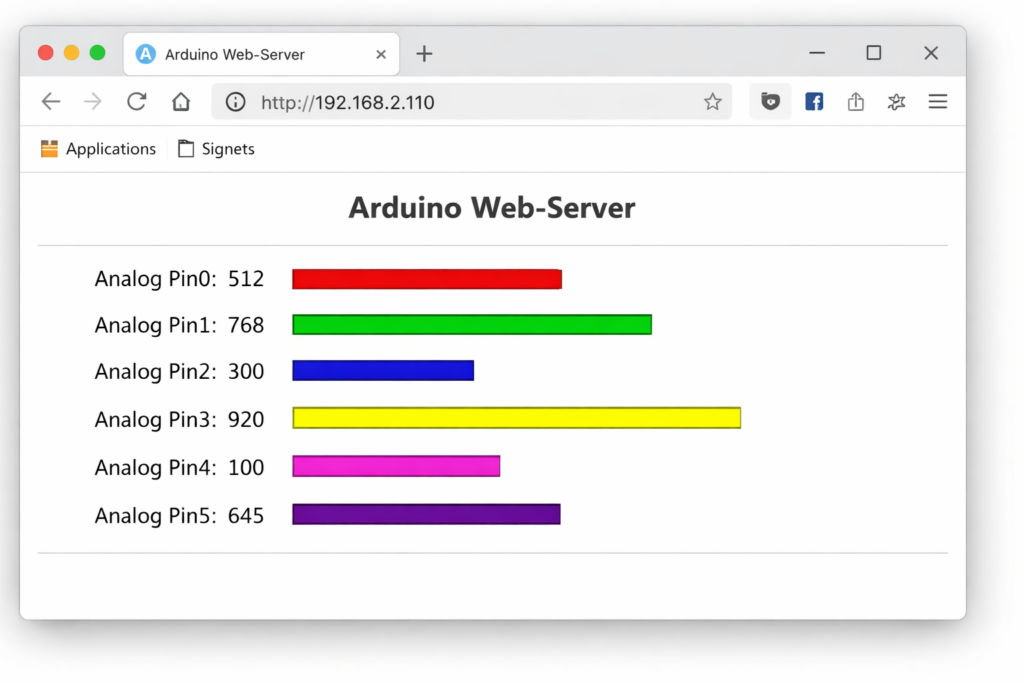
Task: Click the forward navigation arrow
Action: click(x=93, y=102)
